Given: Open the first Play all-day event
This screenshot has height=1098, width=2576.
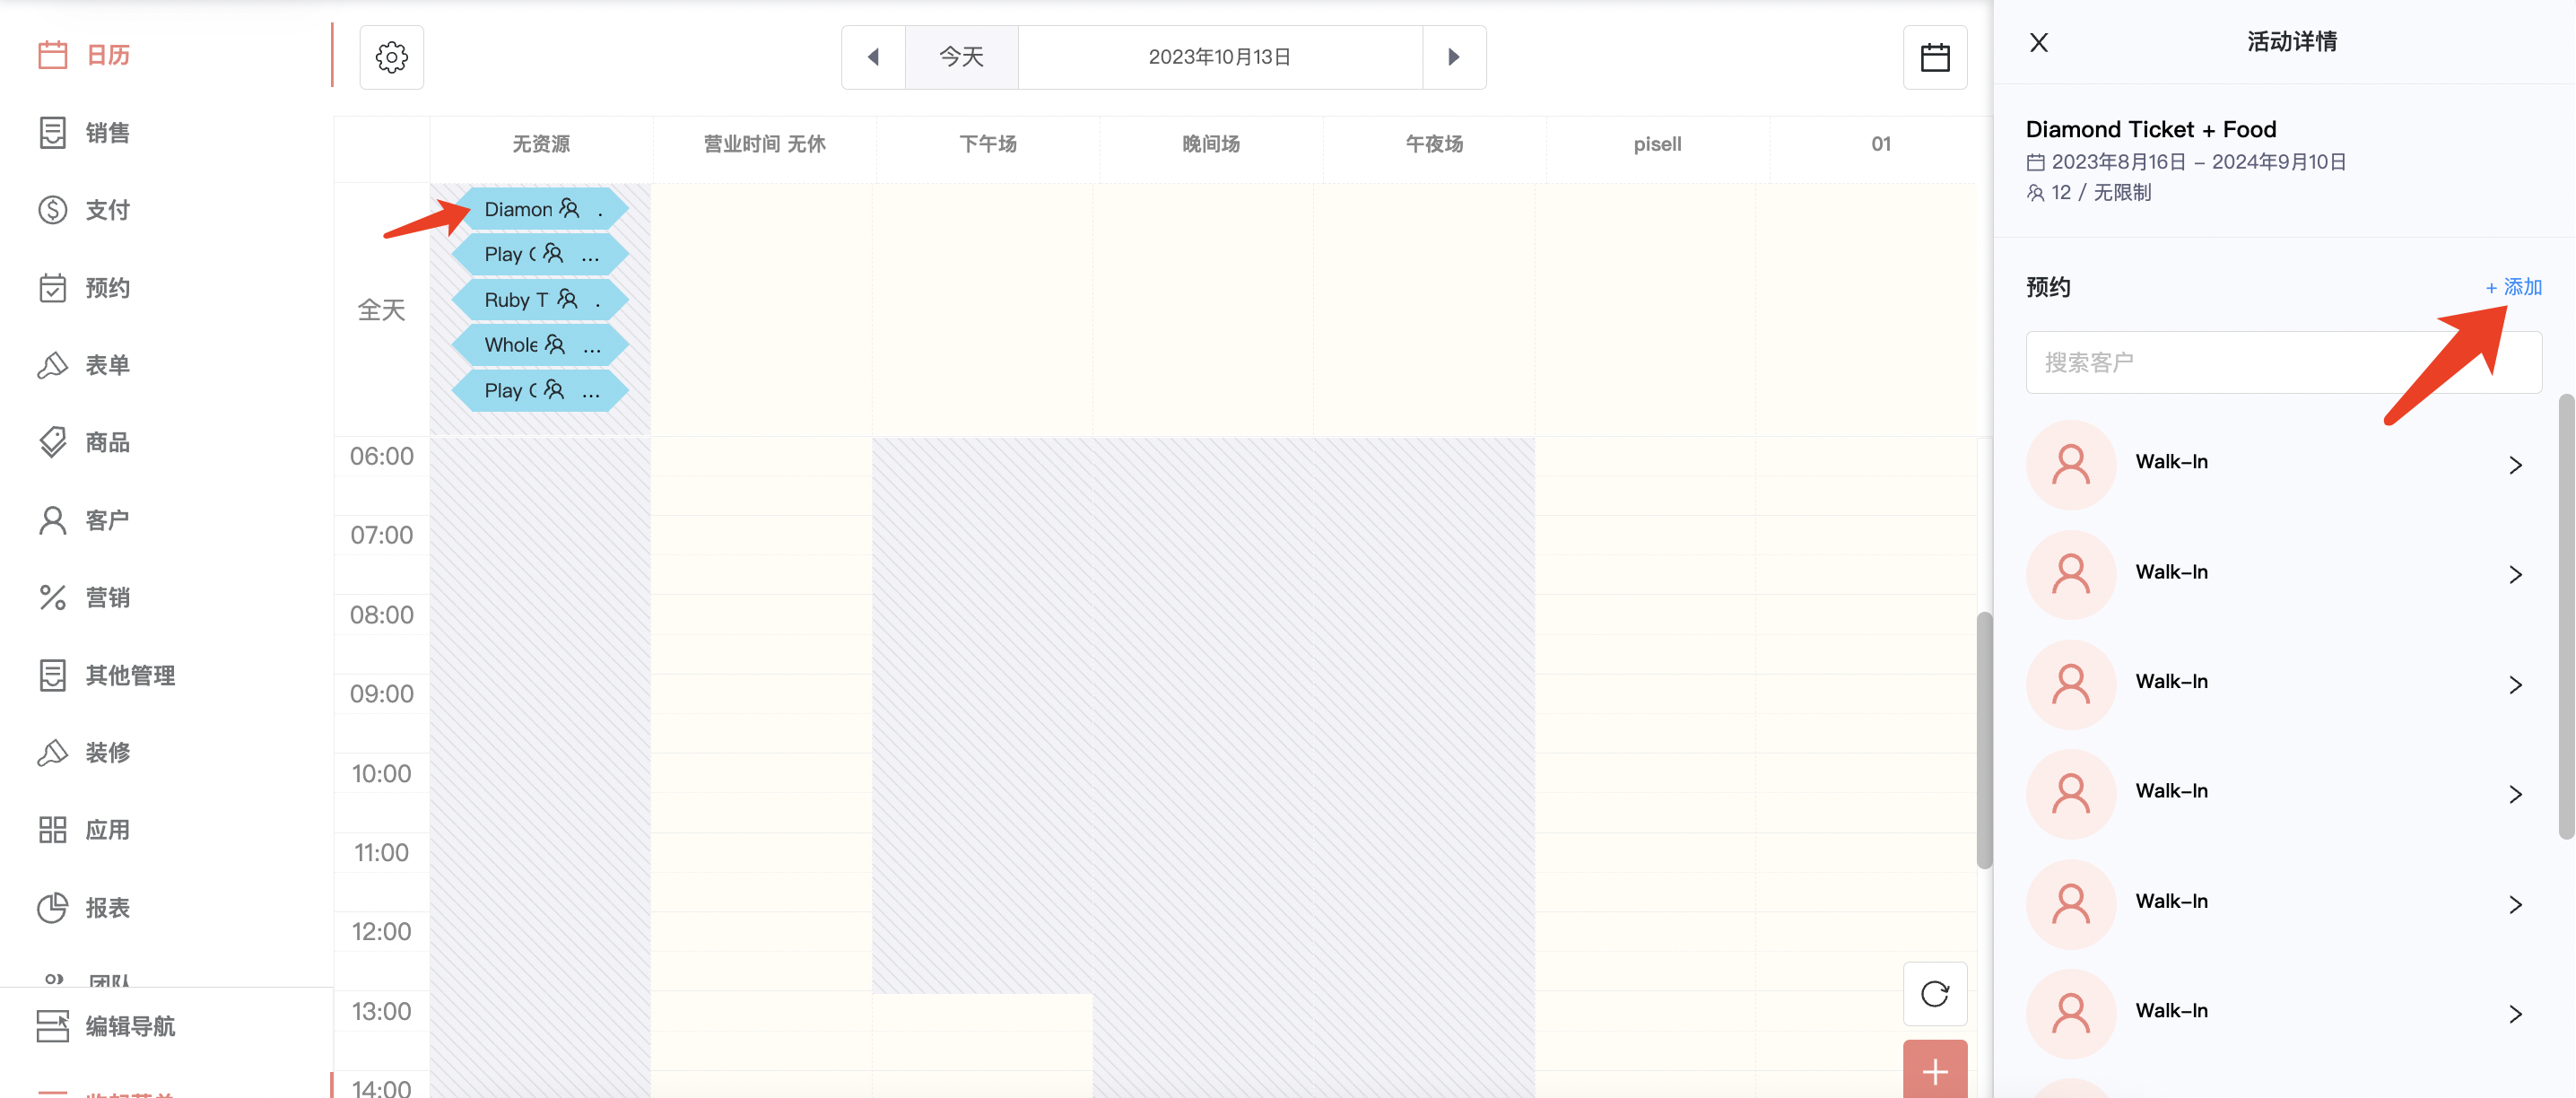Looking at the screenshot, I should click(540, 254).
